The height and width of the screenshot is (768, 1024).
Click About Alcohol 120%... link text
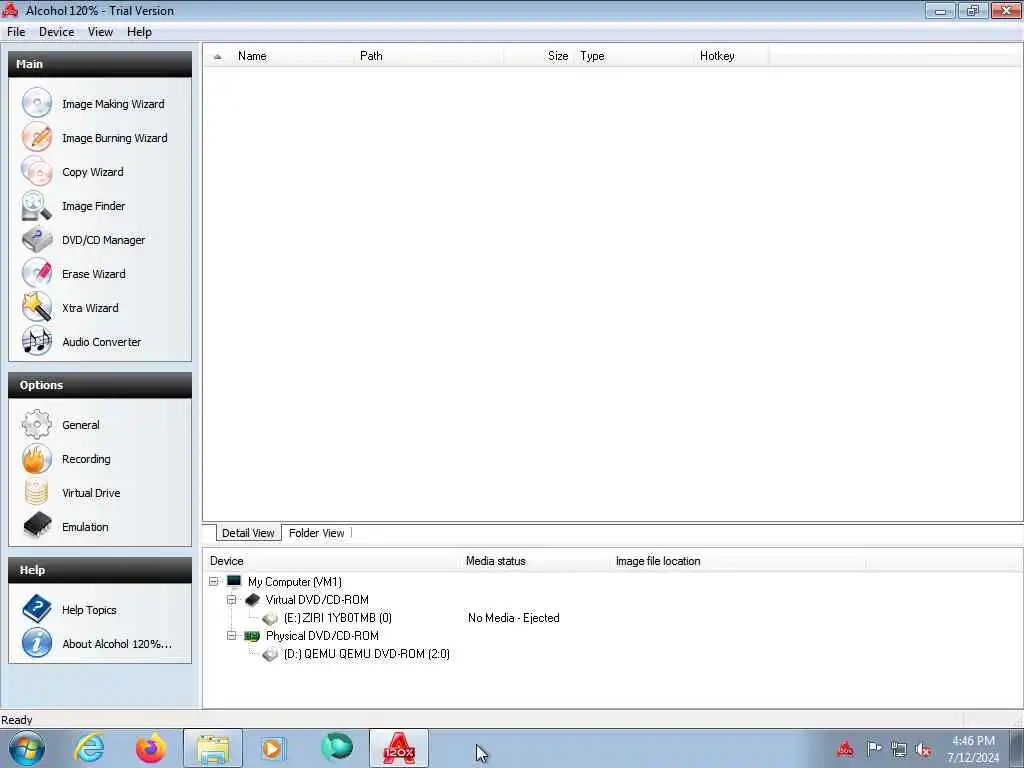[117, 644]
